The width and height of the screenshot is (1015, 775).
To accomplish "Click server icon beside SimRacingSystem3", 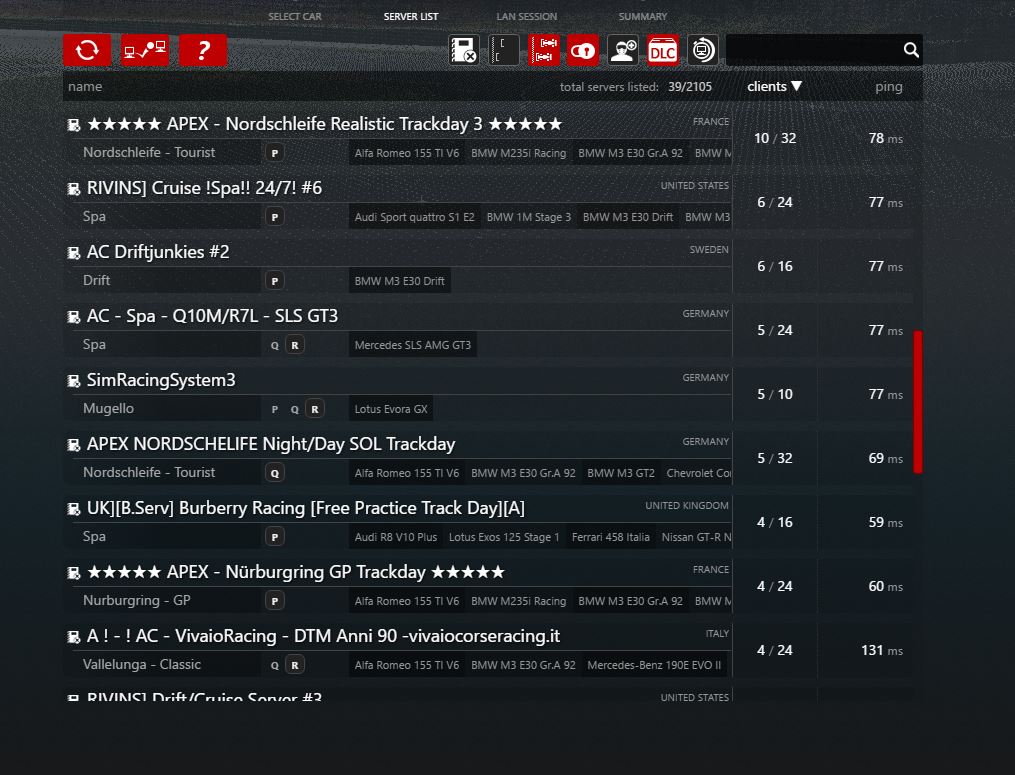I will point(74,381).
